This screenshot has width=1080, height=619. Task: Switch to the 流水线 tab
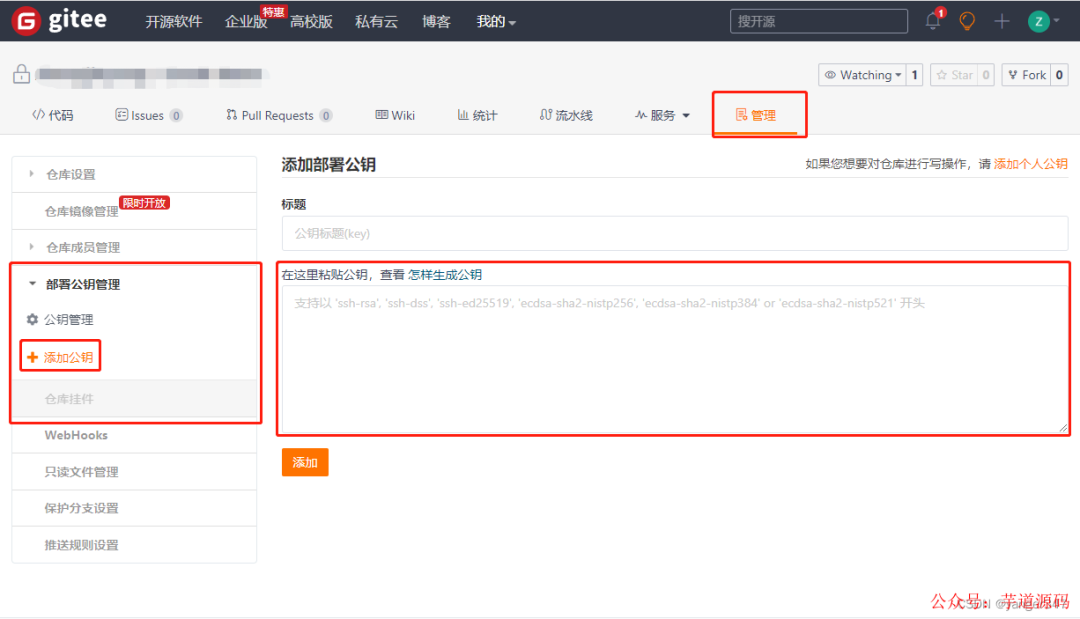coord(566,115)
